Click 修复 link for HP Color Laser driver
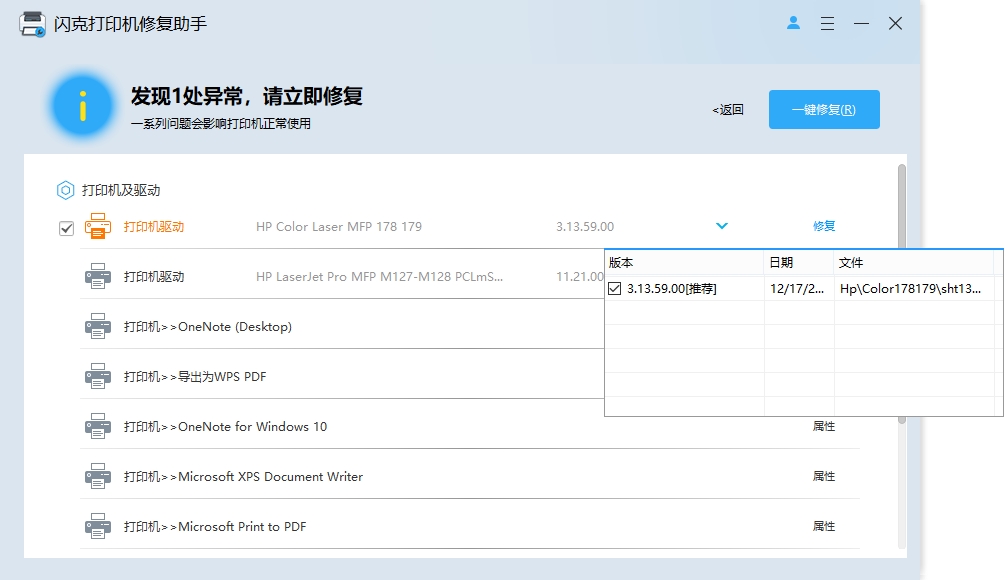The width and height of the screenshot is (1007, 580). coord(824,226)
